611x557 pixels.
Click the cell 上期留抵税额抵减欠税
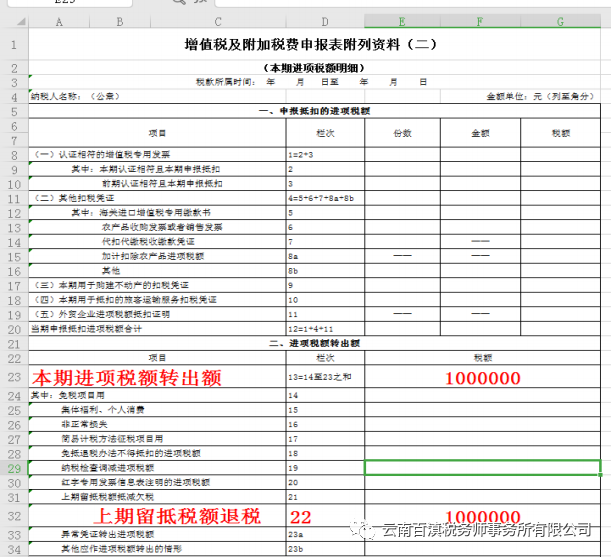[x=157, y=497]
